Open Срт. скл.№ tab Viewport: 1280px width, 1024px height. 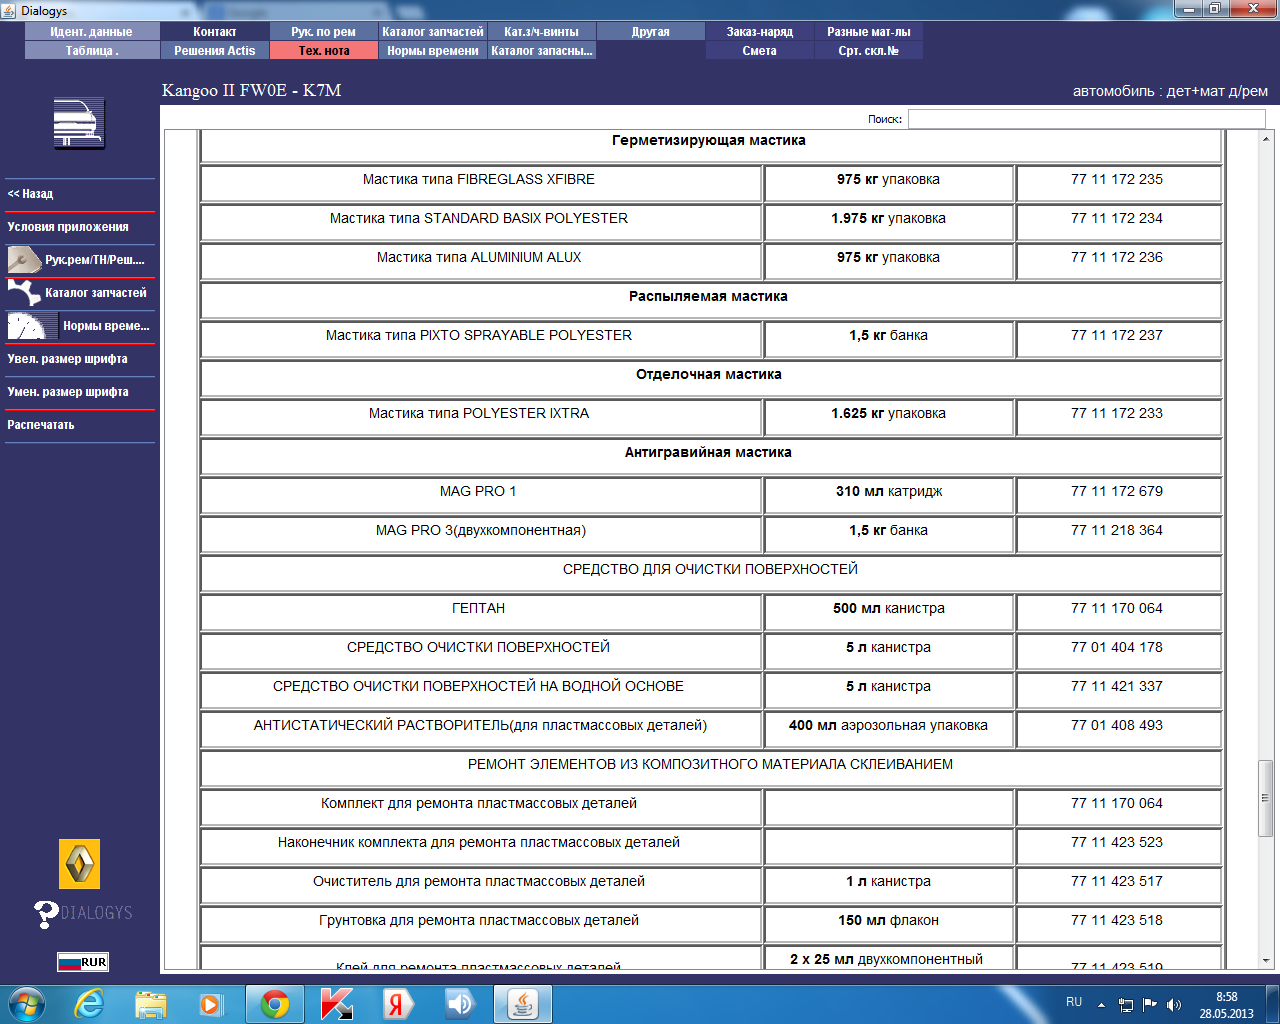pyautogui.click(x=869, y=51)
